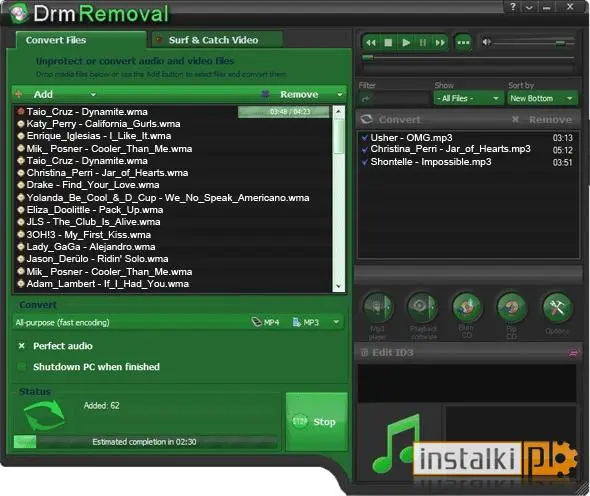Image resolution: width=590 pixels, height=496 pixels.
Task: Open the Mp3 player tool icon
Action: (x=378, y=307)
